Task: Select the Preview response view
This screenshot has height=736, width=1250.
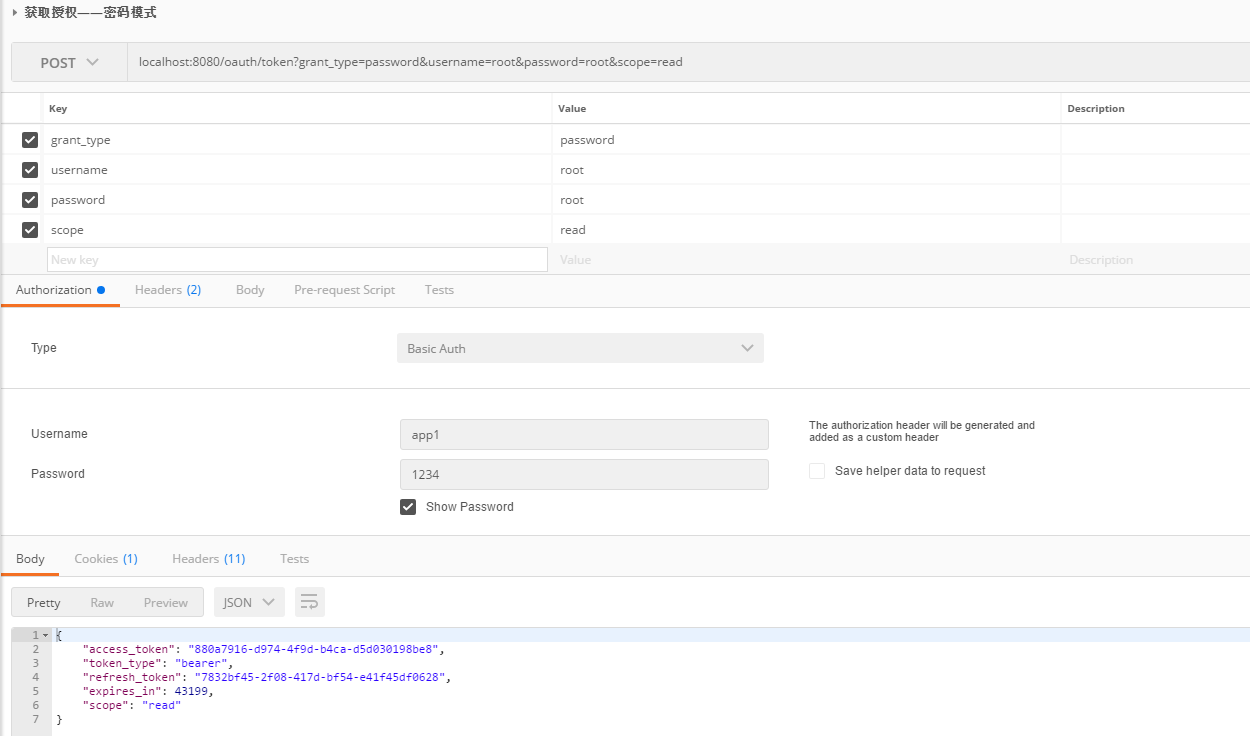Action: click(165, 601)
